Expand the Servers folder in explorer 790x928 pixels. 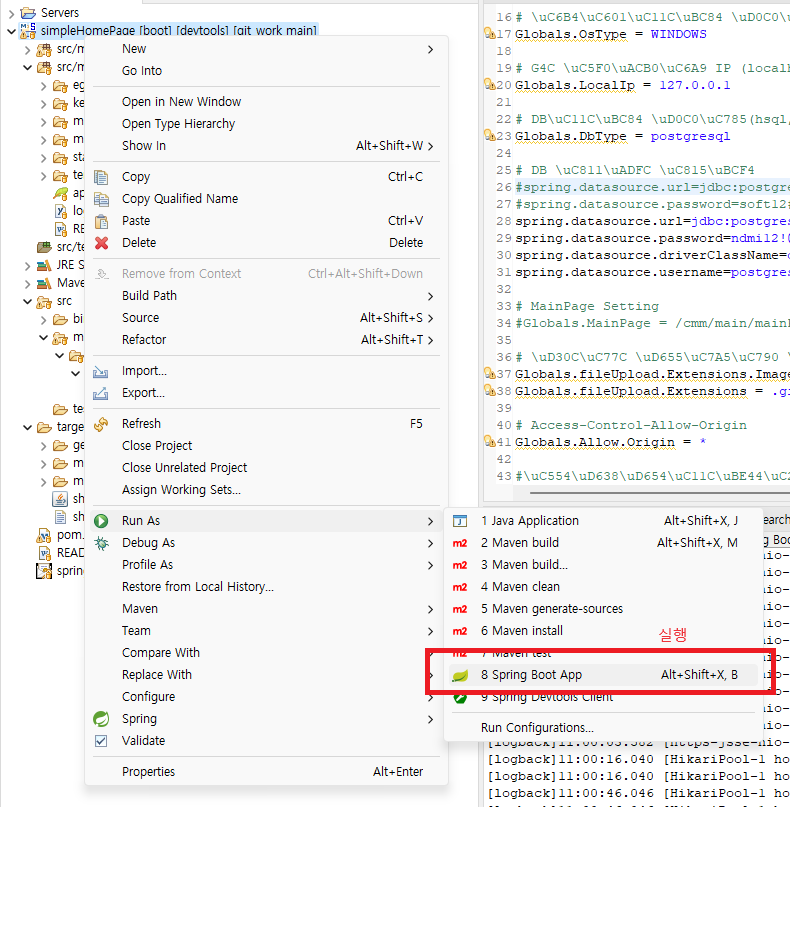11,12
